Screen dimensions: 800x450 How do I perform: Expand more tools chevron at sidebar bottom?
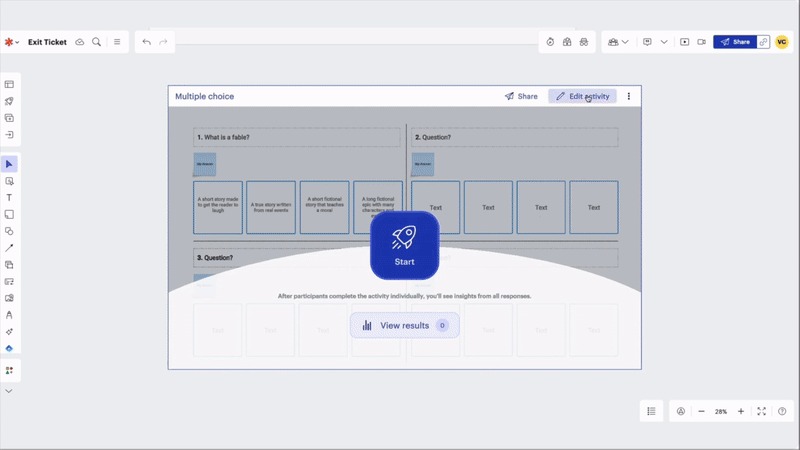[9, 391]
